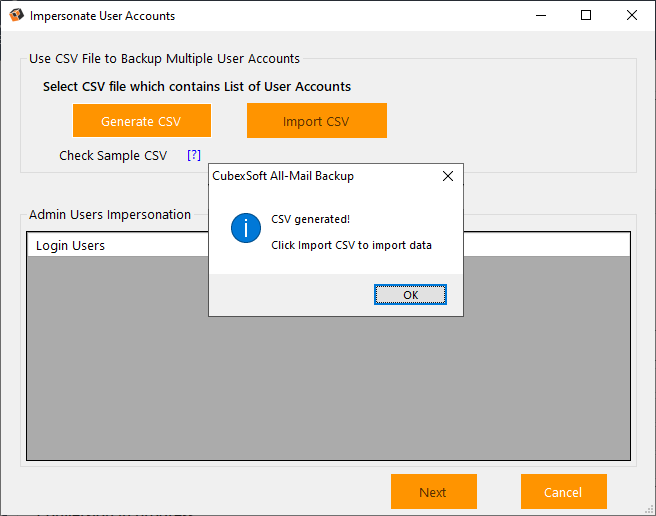Maximize the Impersonate User Accounts window
This screenshot has width=656, height=516.
[586, 15]
